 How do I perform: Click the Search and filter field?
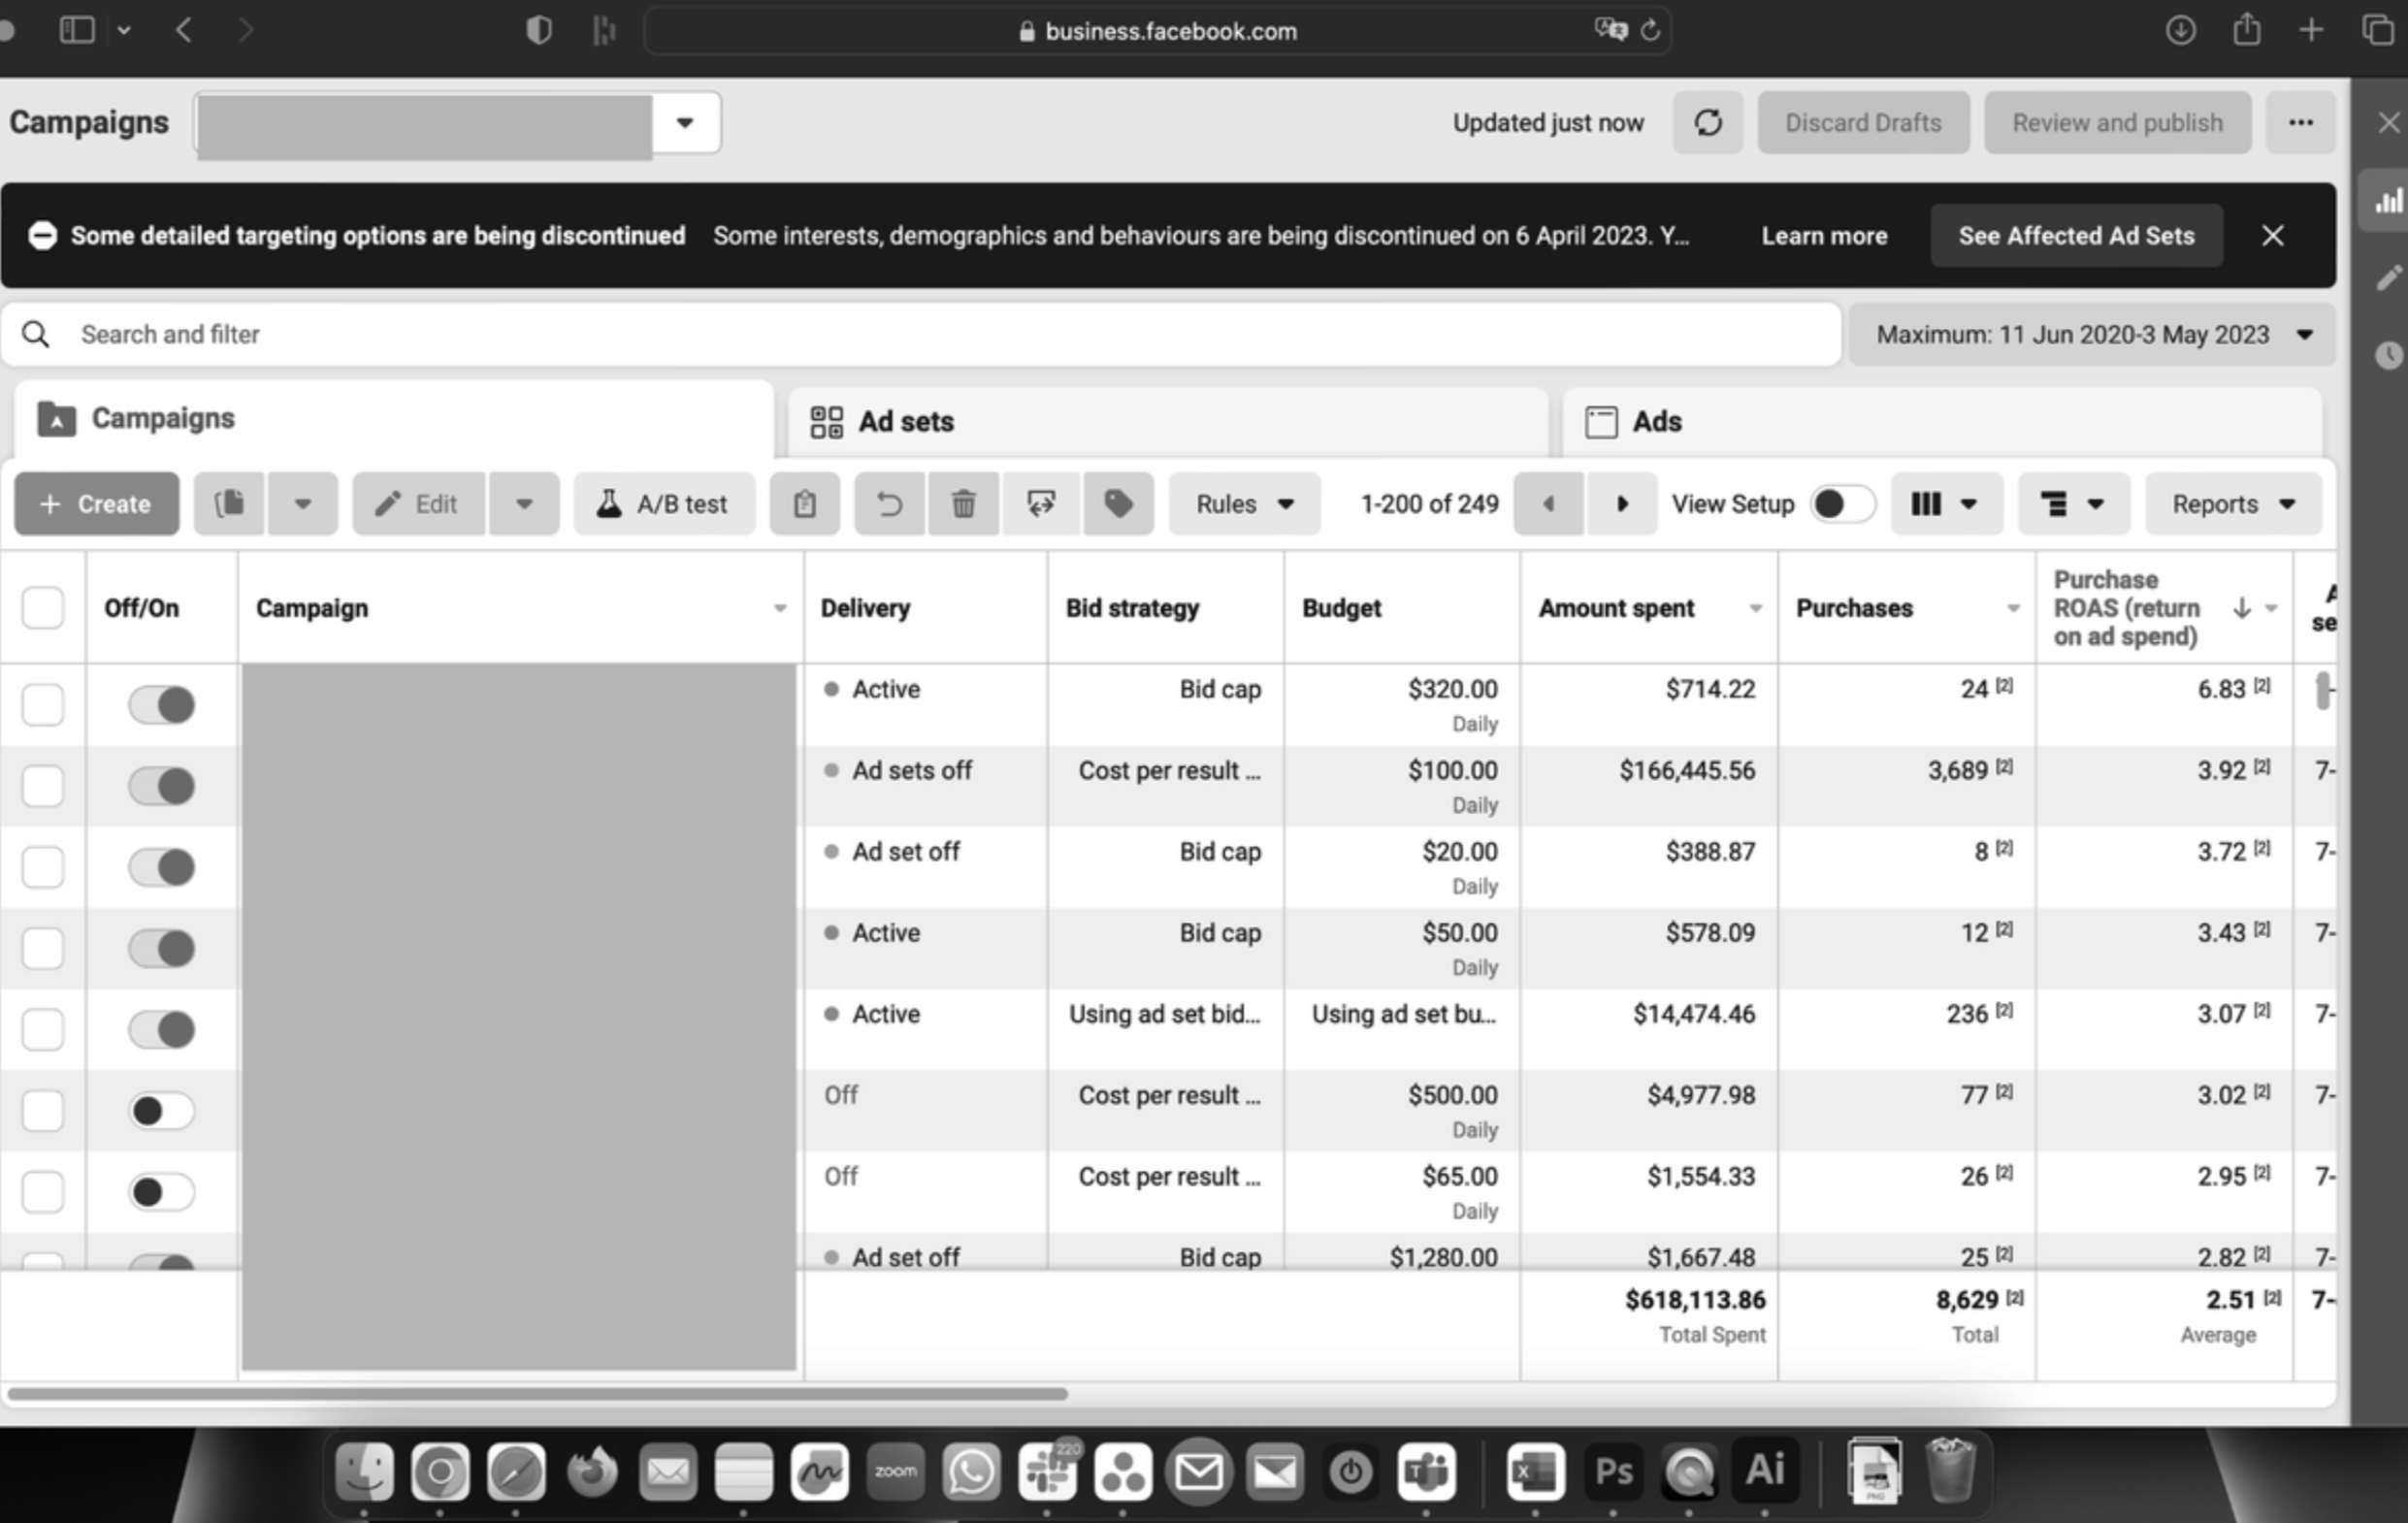[x=920, y=335]
